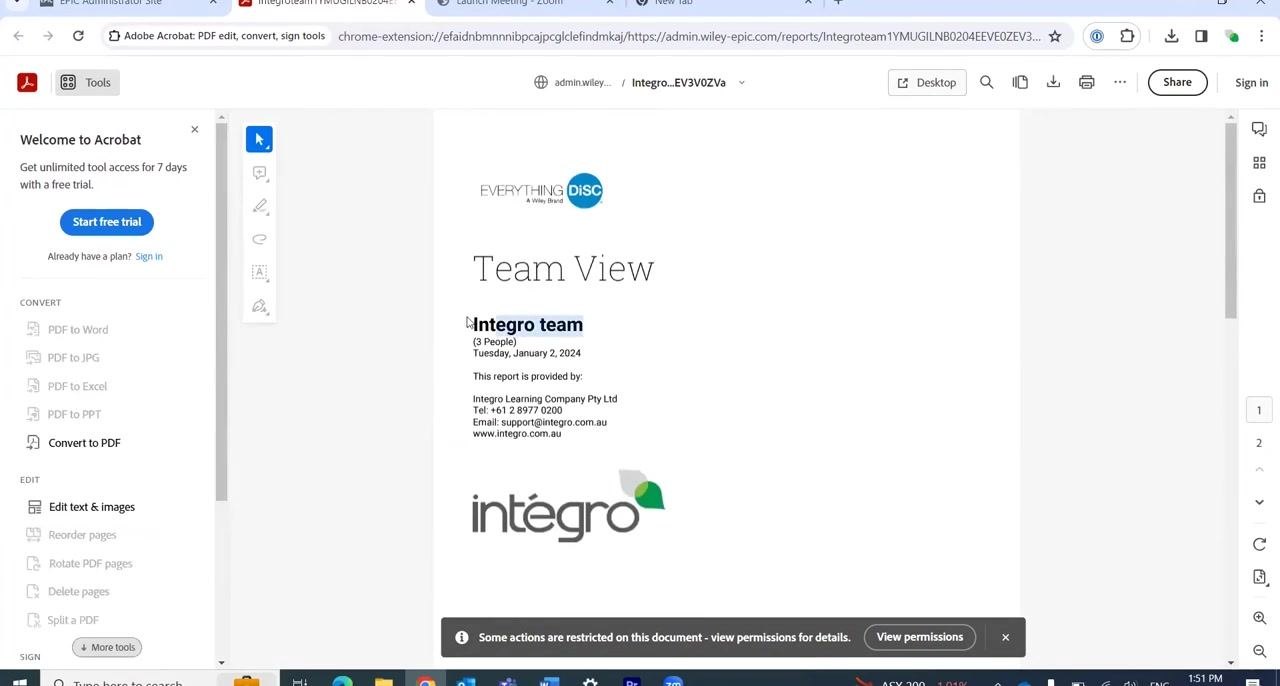Jump to page 1 indicator
The height and width of the screenshot is (686, 1280).
(x=1259, y=410)
